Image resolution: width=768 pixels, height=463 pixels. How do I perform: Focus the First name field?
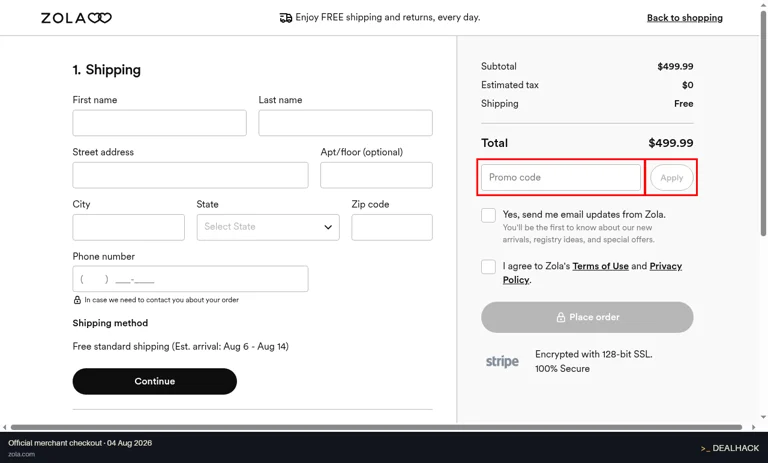pyautogui.click(x=160, y=122)
